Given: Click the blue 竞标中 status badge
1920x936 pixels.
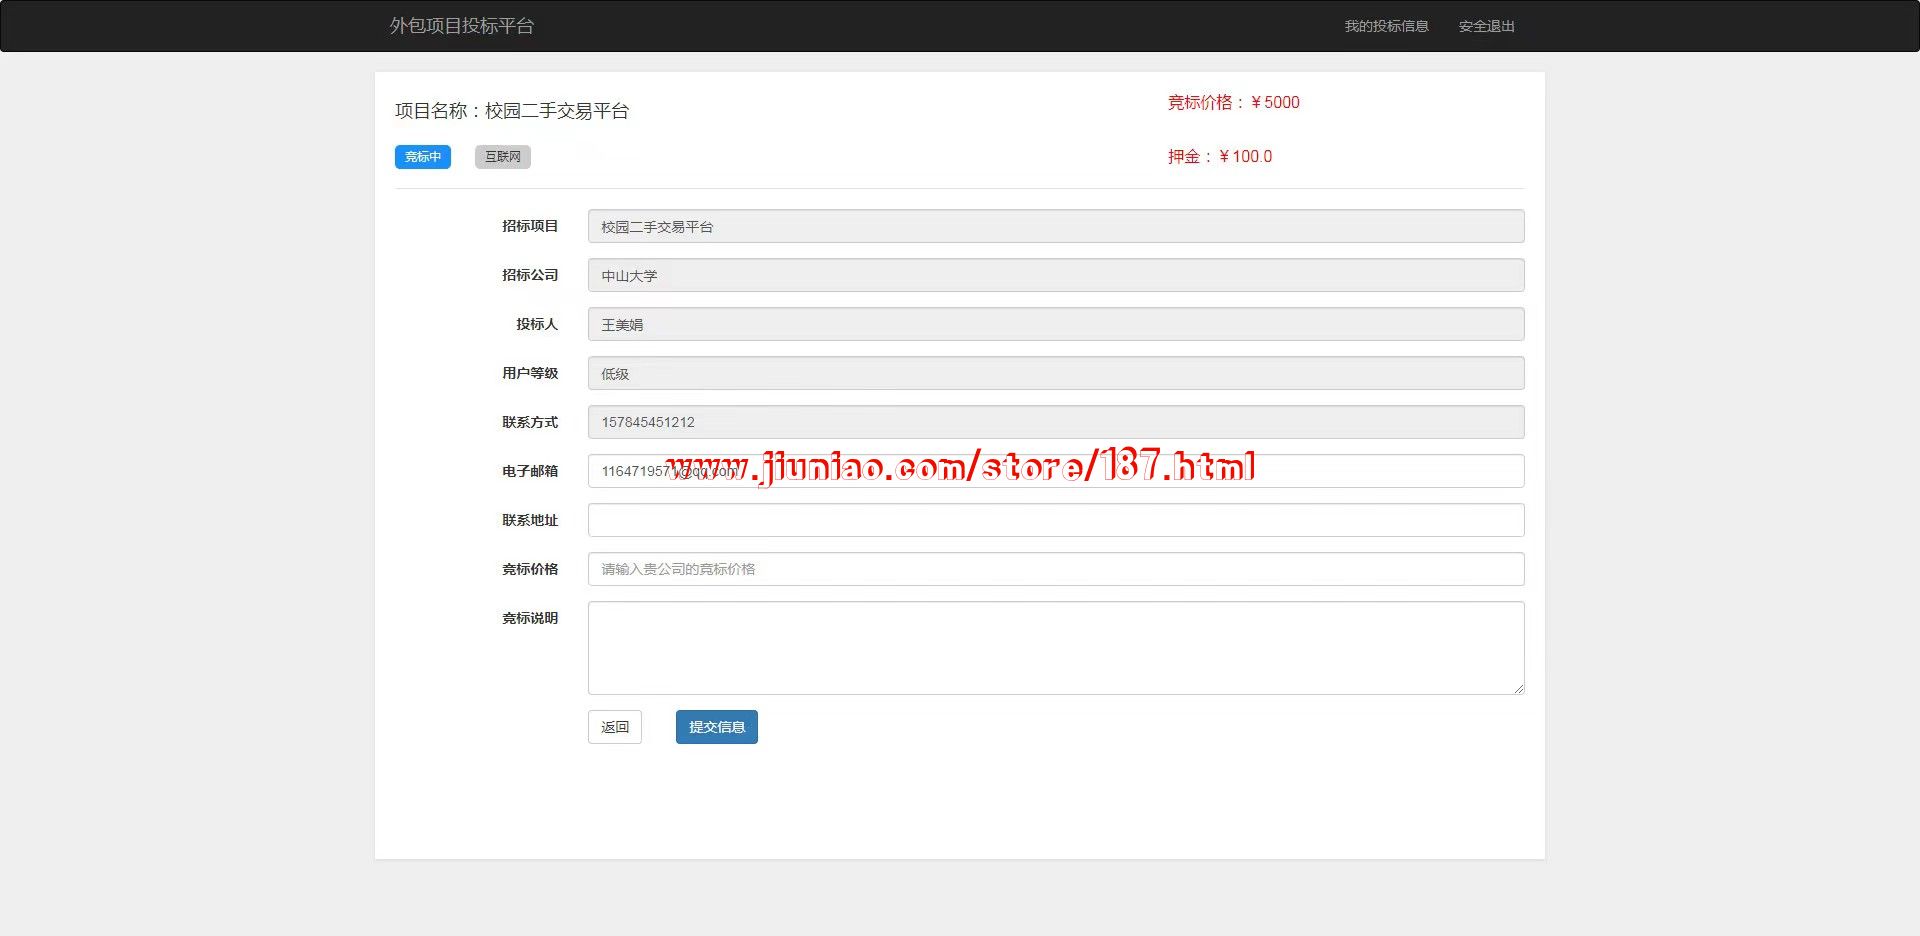Looking at the screenshot, I should click(x=422, y=157).
